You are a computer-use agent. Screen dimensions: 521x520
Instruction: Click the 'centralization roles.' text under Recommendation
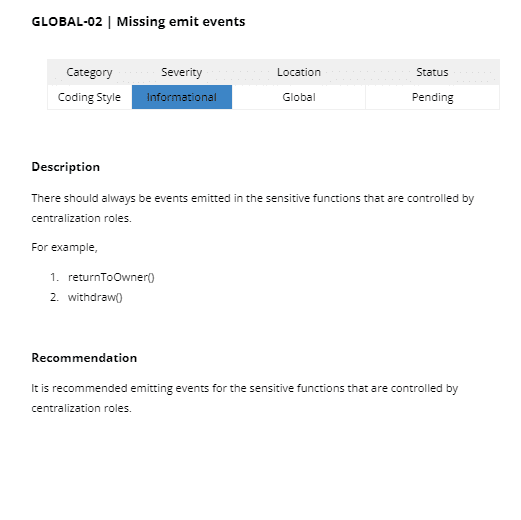click(82, 408)
